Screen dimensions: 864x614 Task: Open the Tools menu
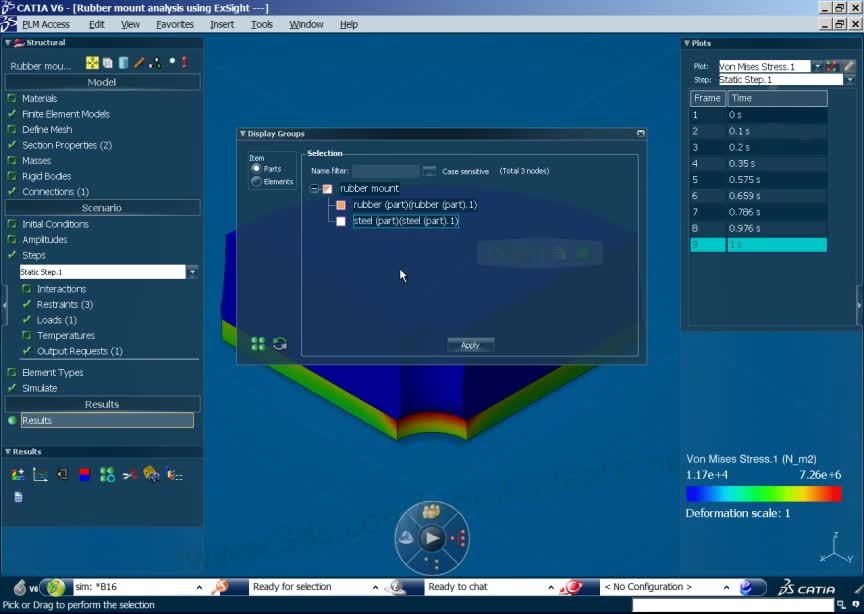coord(261,24)
